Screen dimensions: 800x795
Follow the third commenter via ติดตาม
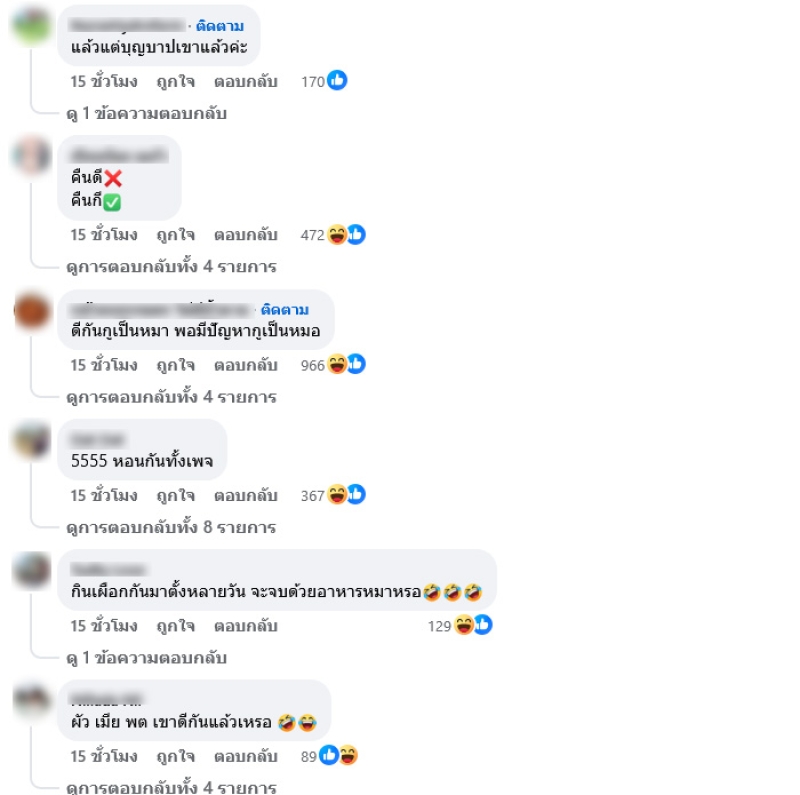pyautogui.click(x=285, y=310)
